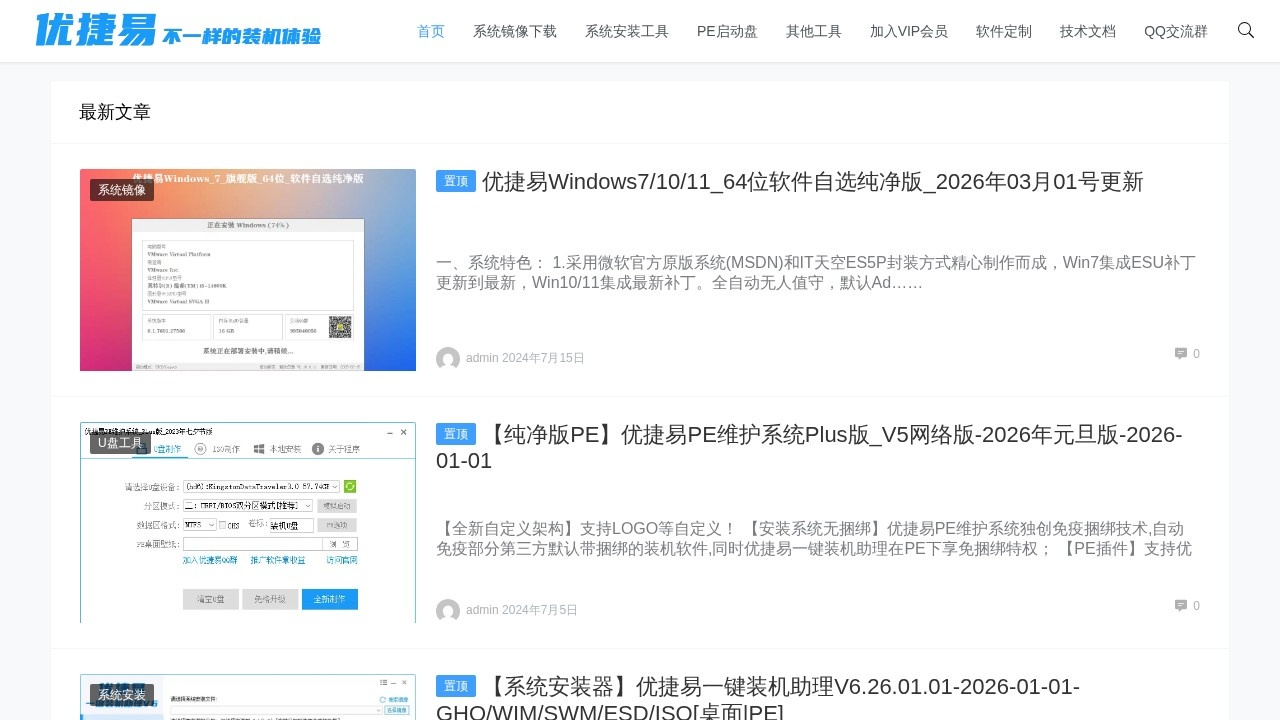Open the 其他工具 menu
The height and width of the screenshot is (720, 1280).
[814, 31]
